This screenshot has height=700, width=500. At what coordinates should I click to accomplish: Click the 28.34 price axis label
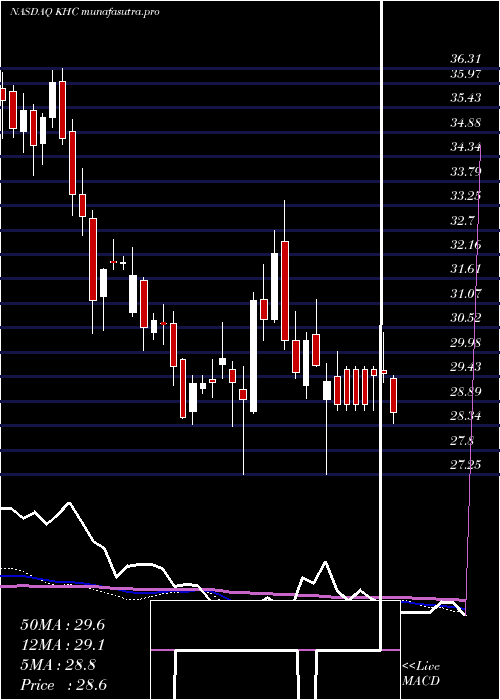pos(466,416)
